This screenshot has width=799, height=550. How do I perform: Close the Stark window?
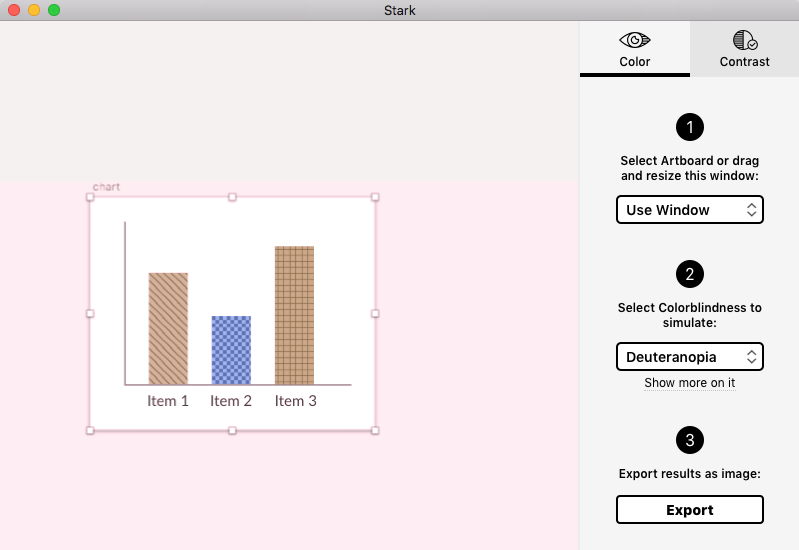[14, 10]
